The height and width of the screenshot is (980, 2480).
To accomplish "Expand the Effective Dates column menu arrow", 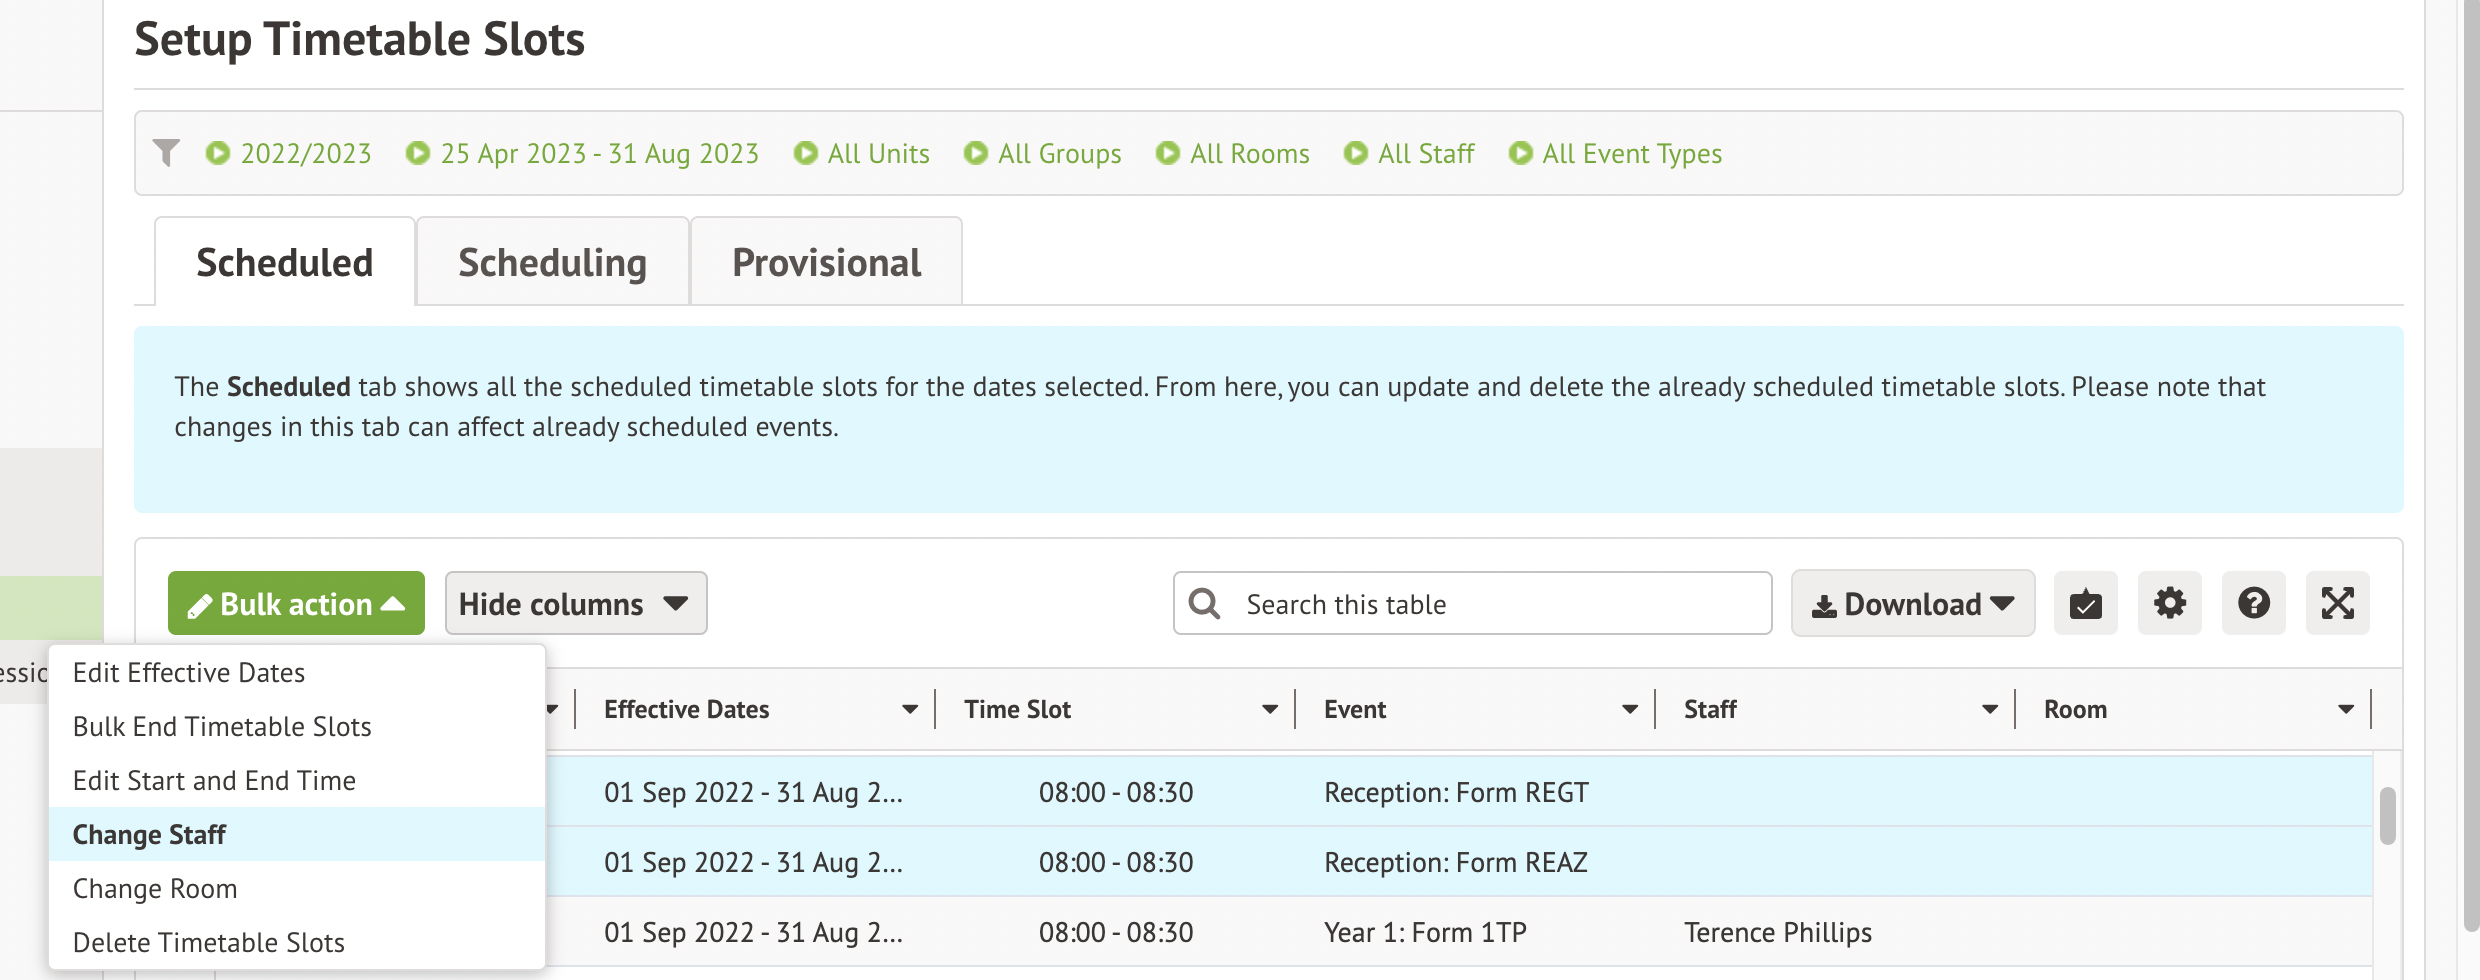I will 909,710.
